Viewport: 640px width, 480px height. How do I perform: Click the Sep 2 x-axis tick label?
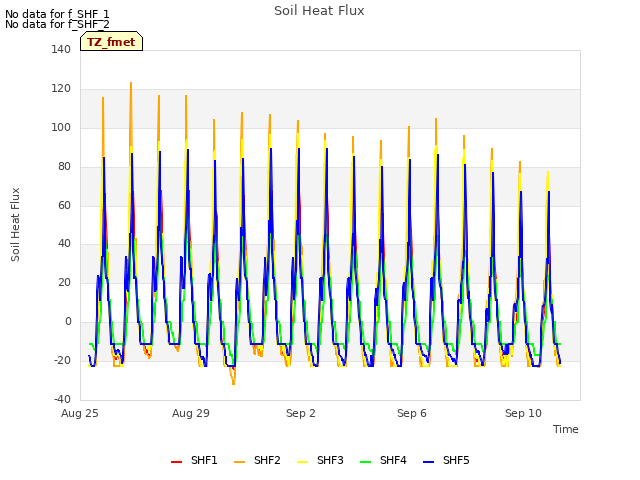pos(301,413)
